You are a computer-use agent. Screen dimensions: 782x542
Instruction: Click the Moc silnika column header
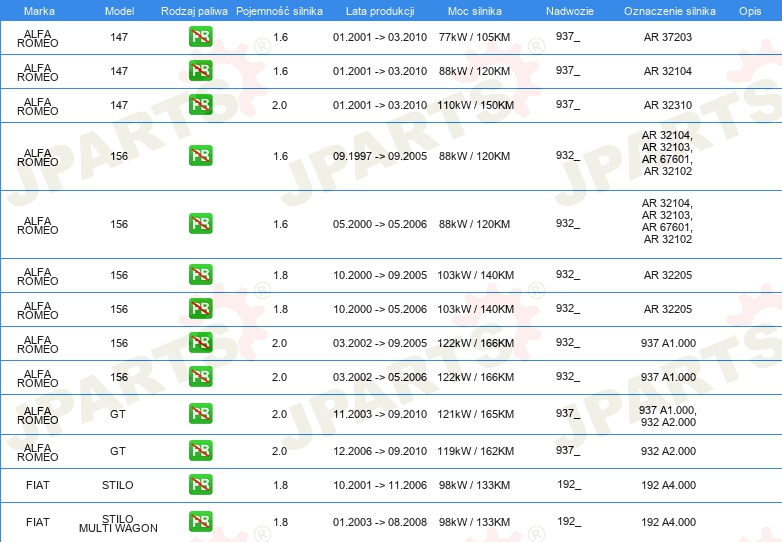pyautogui.click(x=475, y=11)
